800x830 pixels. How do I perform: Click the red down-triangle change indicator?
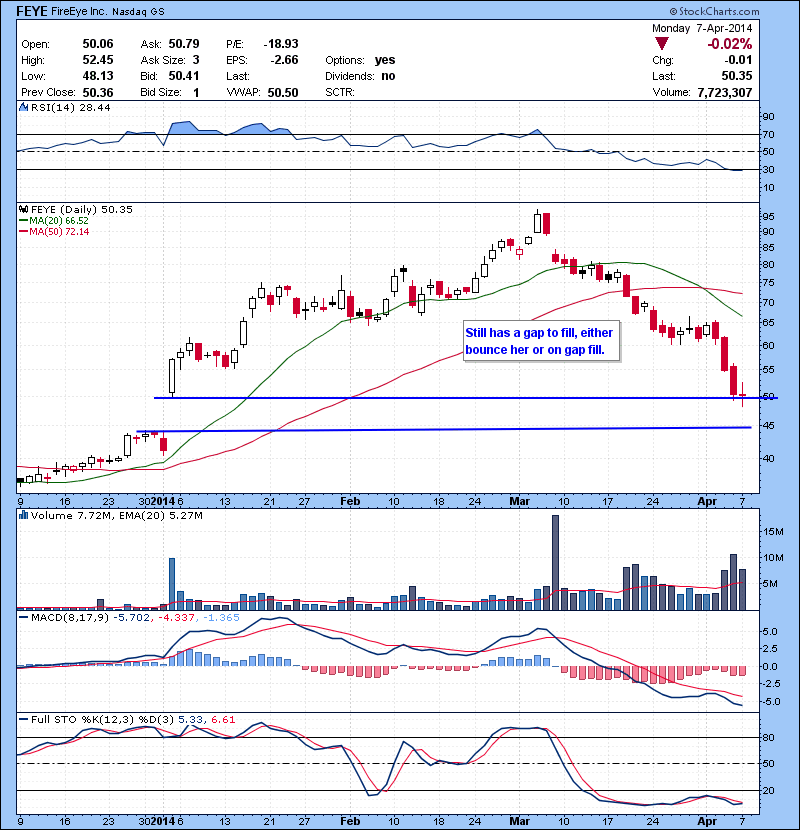pos(661,43)
